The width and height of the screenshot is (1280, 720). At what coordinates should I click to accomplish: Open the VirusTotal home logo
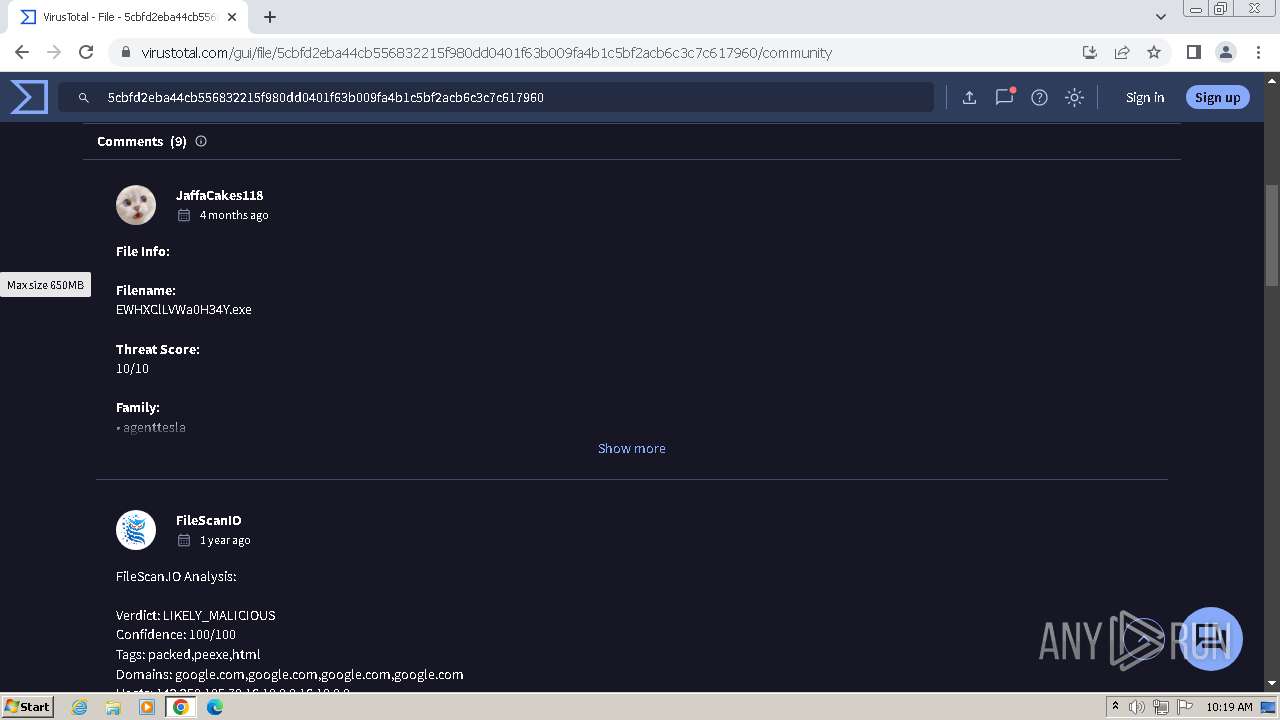coord(29,97)
